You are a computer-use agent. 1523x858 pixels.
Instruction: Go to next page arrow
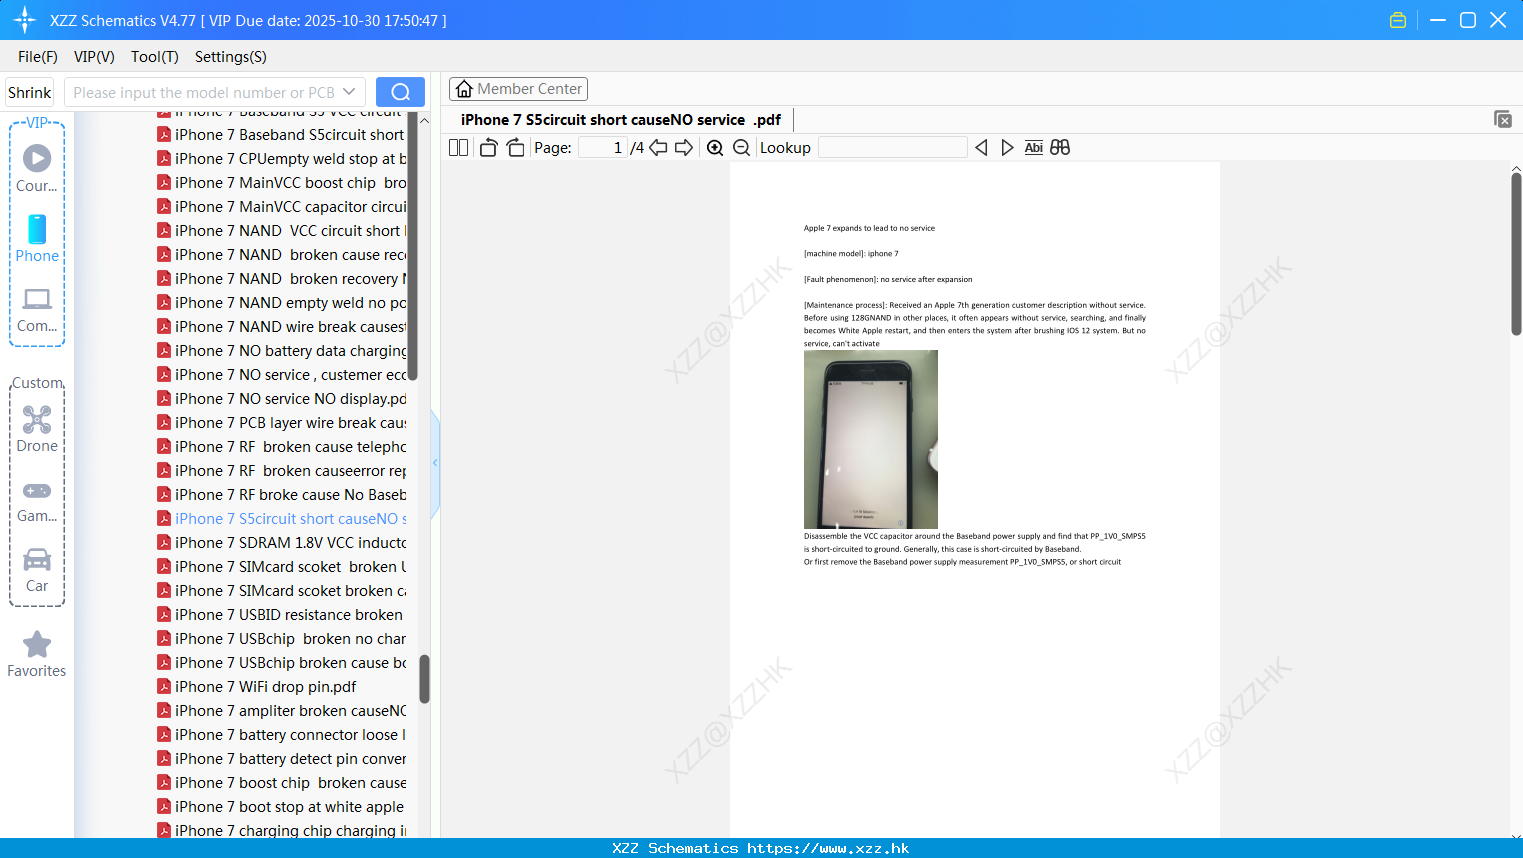[x=684, y=148]
